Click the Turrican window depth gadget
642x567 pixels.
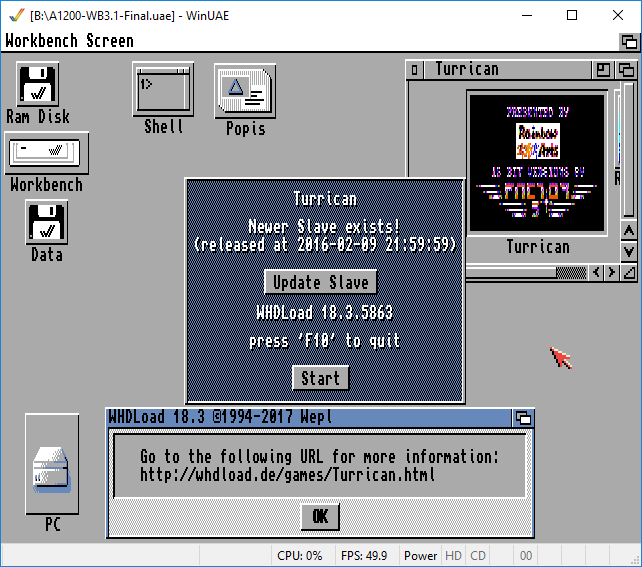tap(627, 70)
